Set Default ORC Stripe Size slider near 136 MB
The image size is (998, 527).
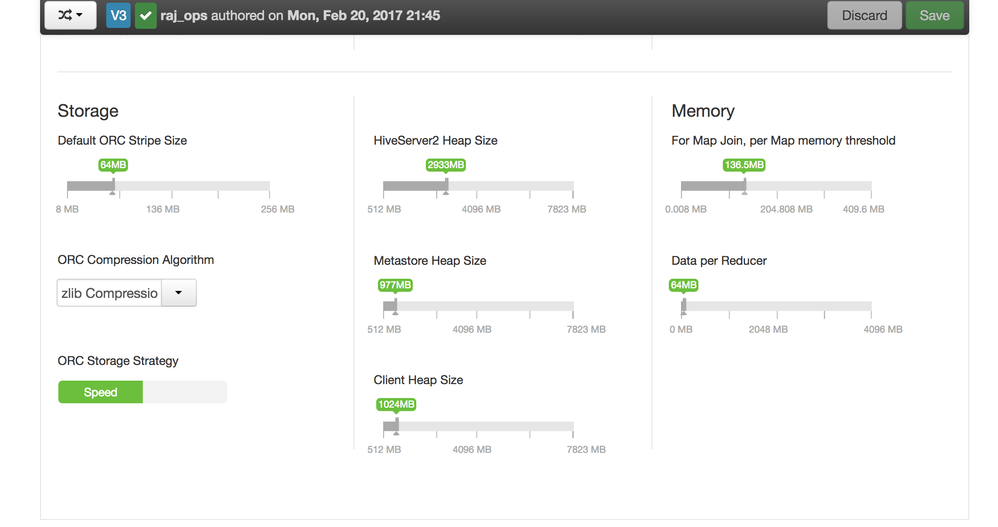(163, 187)
